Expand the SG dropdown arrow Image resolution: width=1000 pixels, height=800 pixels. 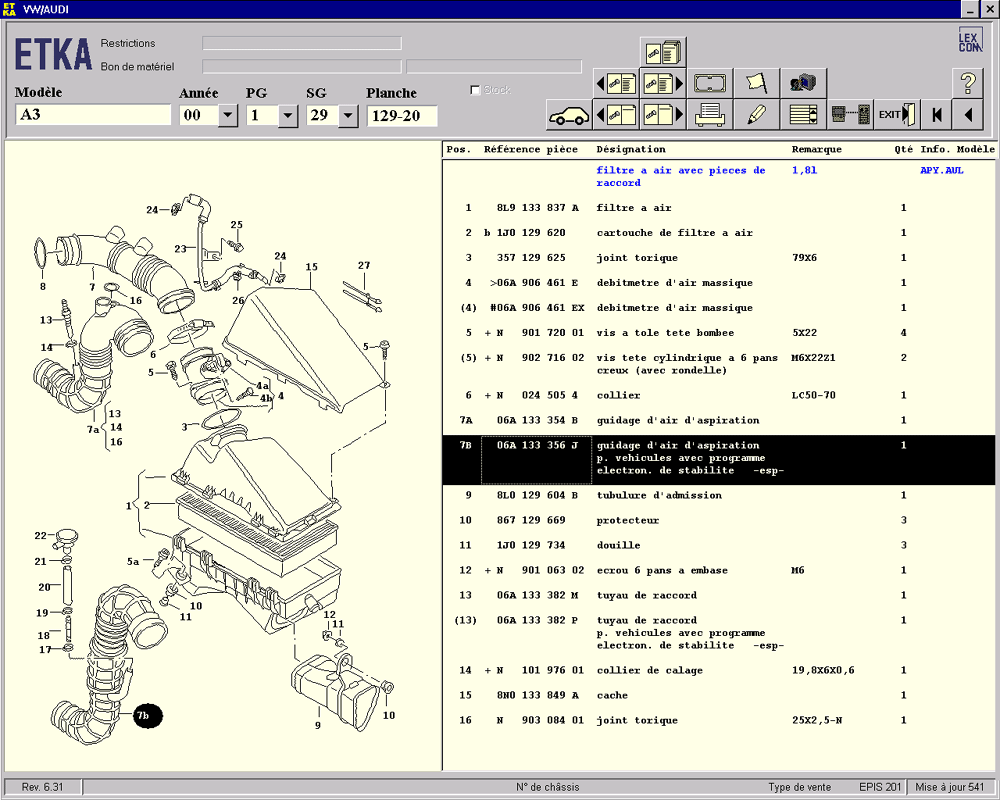coord(348,116)
